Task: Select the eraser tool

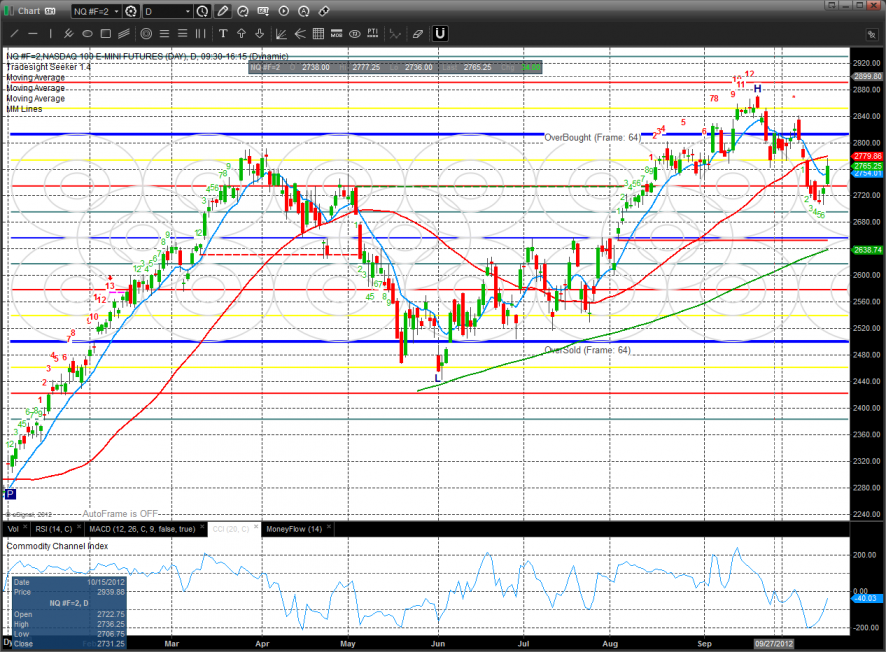Action: coord(418,34)
